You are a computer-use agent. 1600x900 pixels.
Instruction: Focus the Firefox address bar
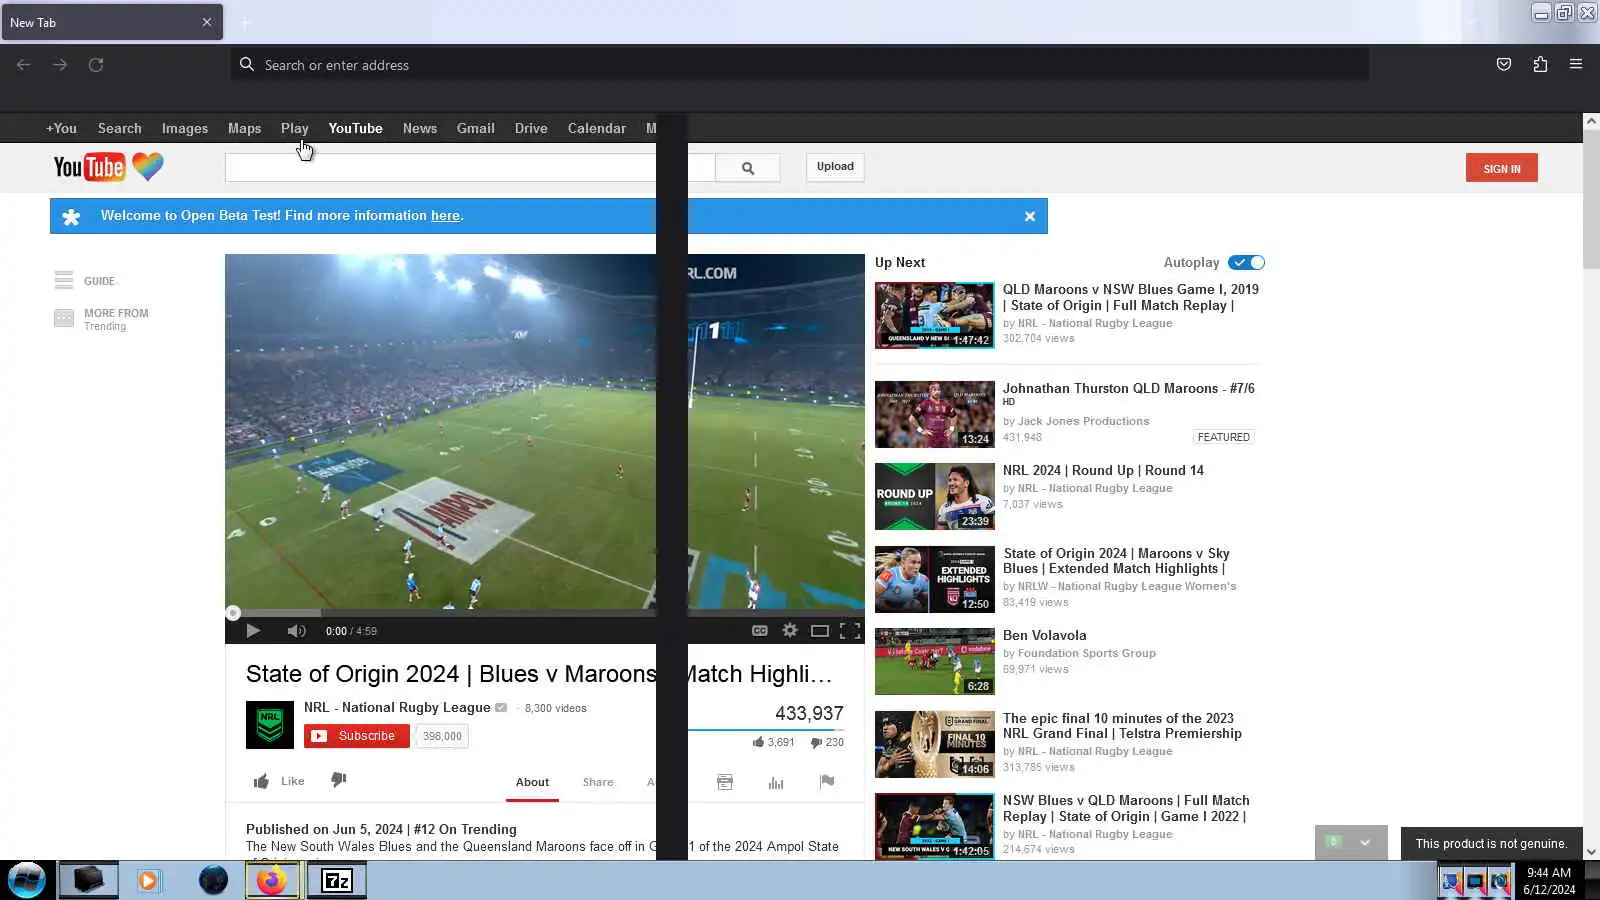[x=800, y=65]
